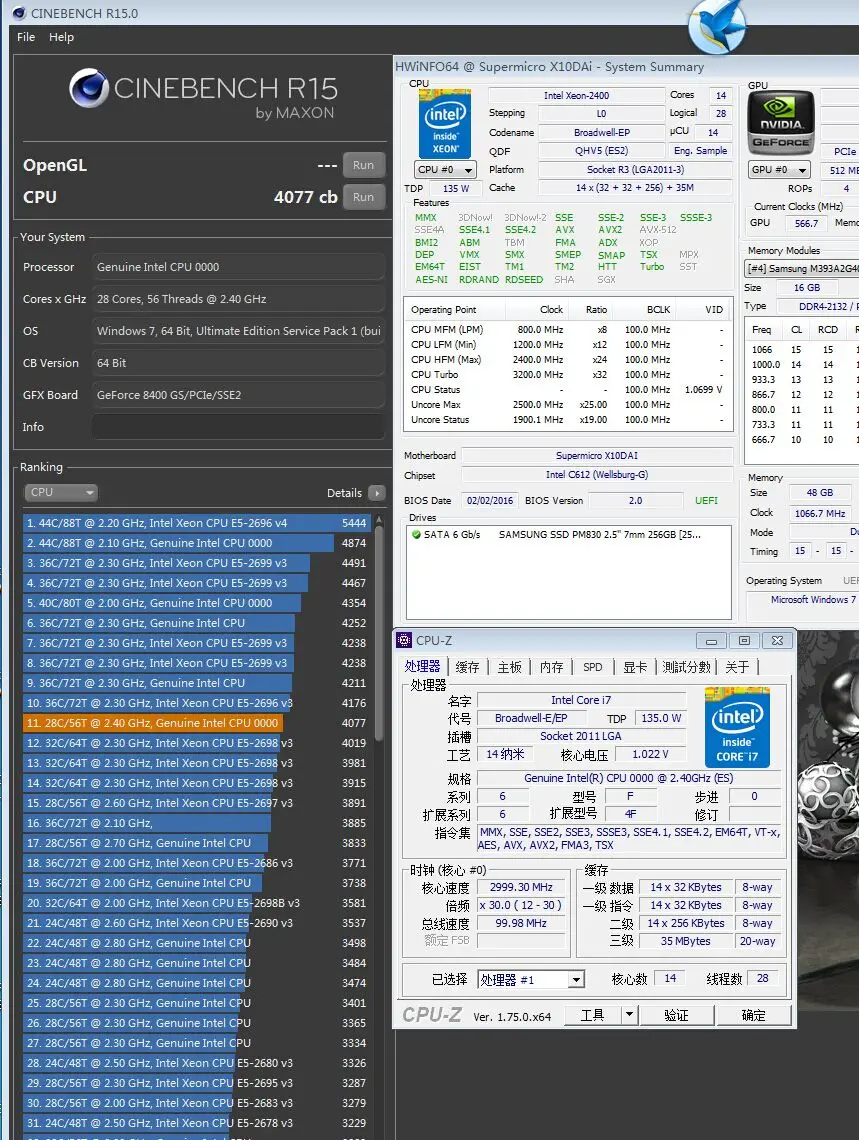859x1140 pixels.
Task: Click the CPU-Z window title icon
Action: (403, 640)
